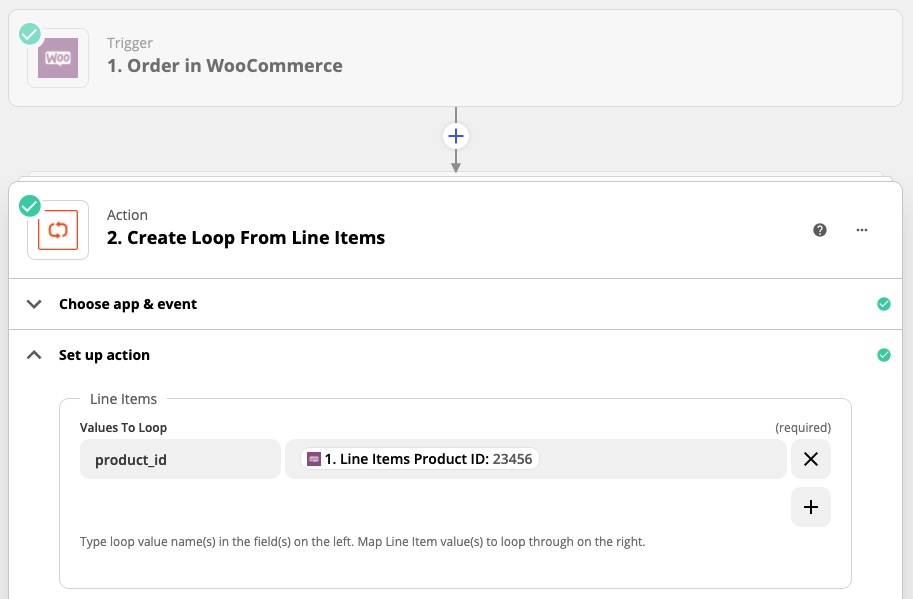The width and height of the screenshot is (913, 599).
Task: Click the Looping by Zapier icon
Action: [58, 230]
